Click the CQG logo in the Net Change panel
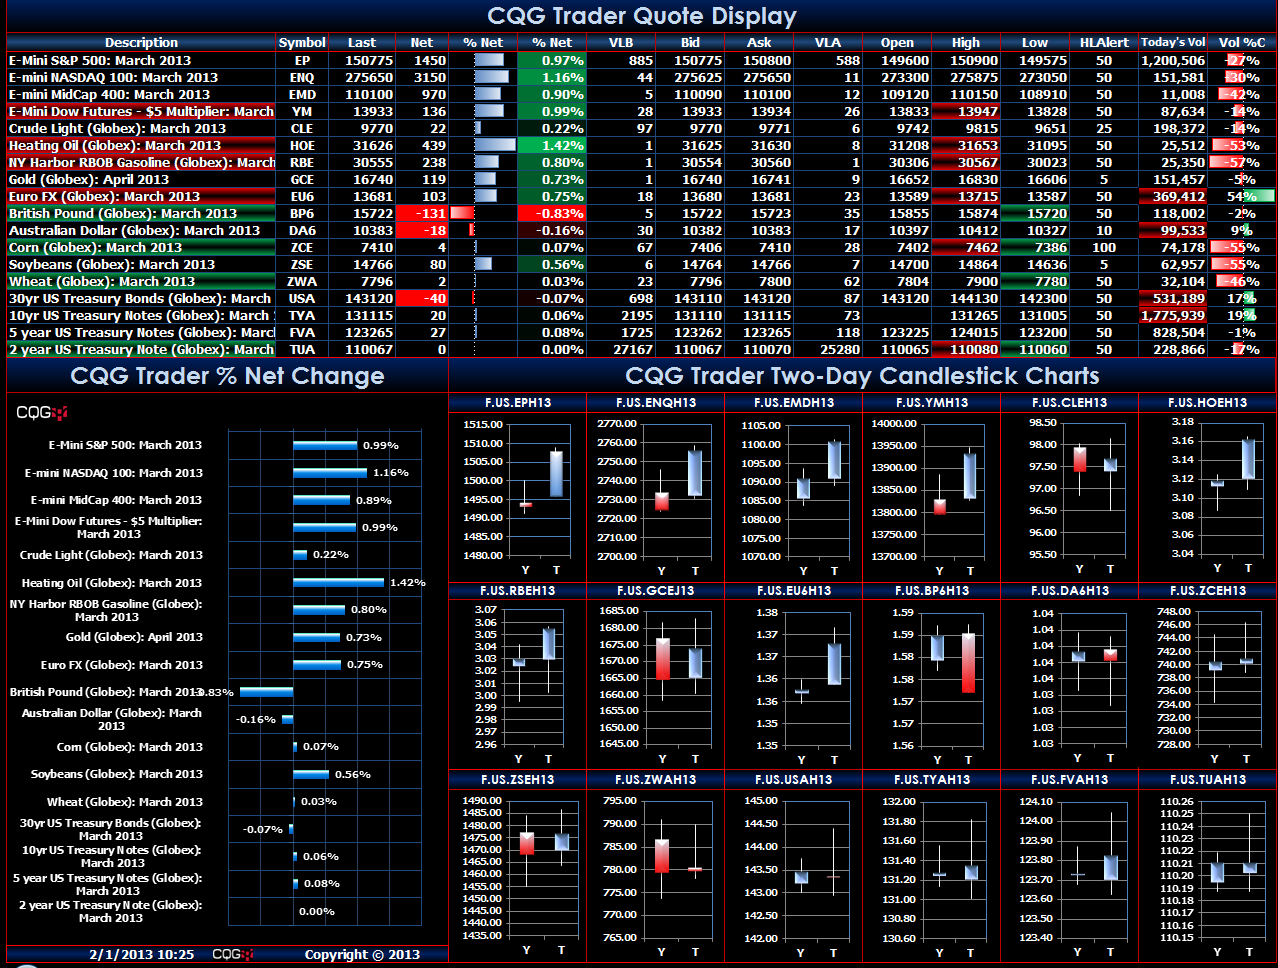 [42, 413]
